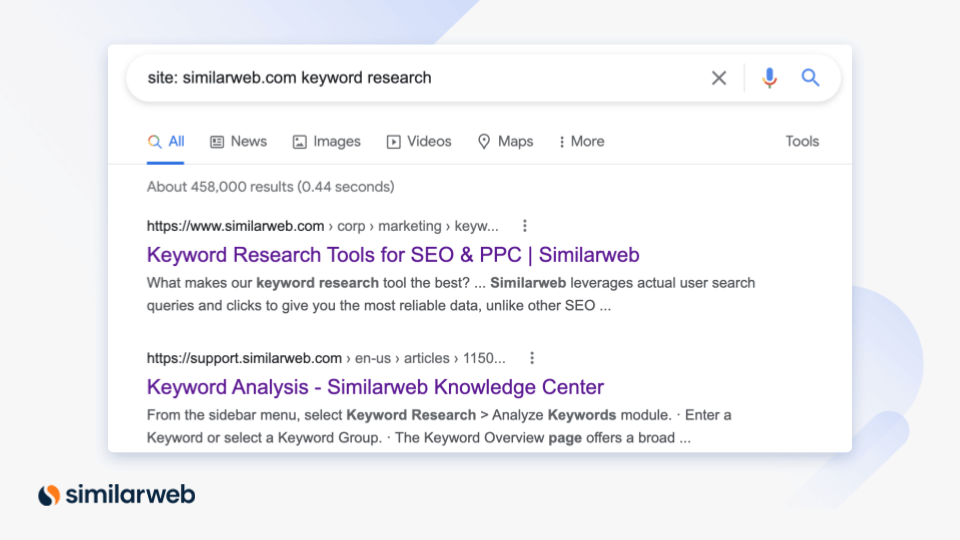Image resolution: width=960 pixels, height=540 pixels.
Task: Clear the search query with the X icon
Action: [719, 78]
